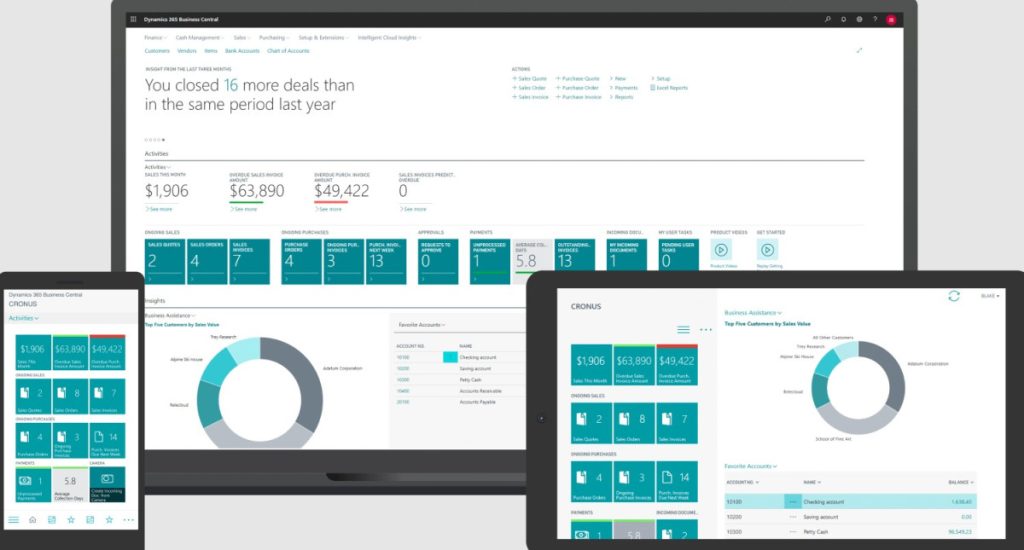Click the help question mark icon

875,19
